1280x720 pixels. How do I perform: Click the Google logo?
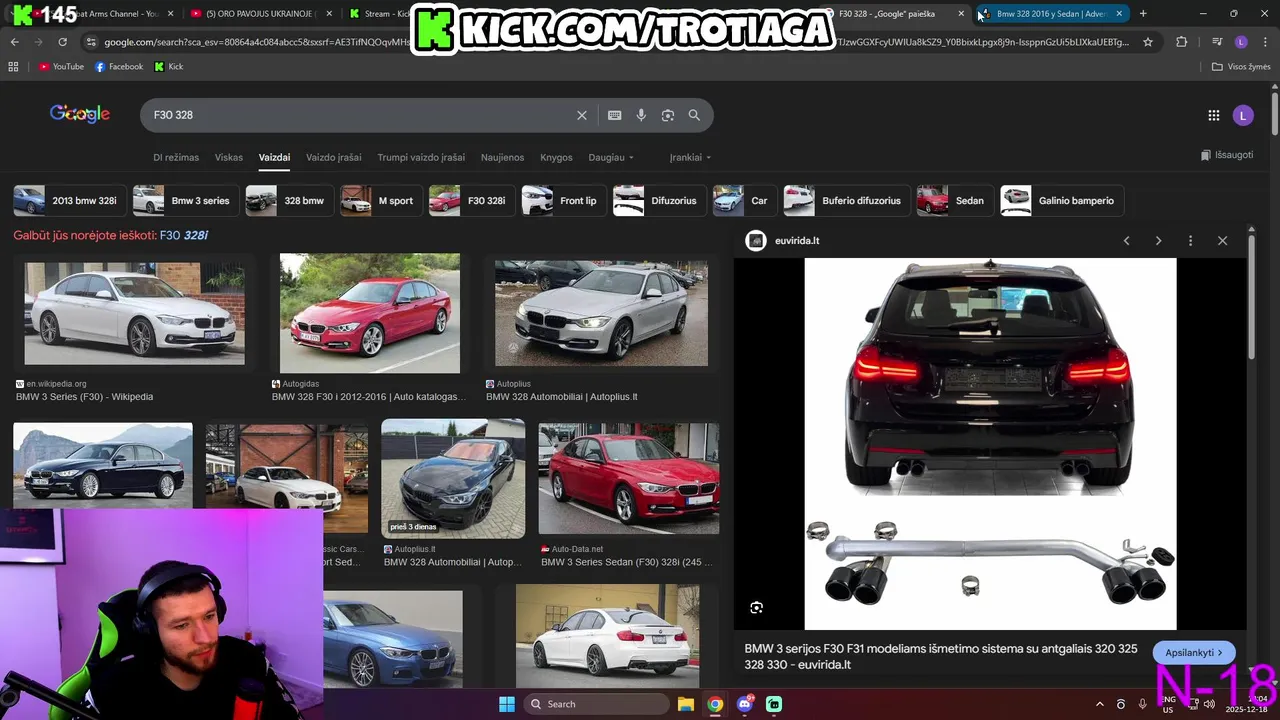tap(80, 114)
